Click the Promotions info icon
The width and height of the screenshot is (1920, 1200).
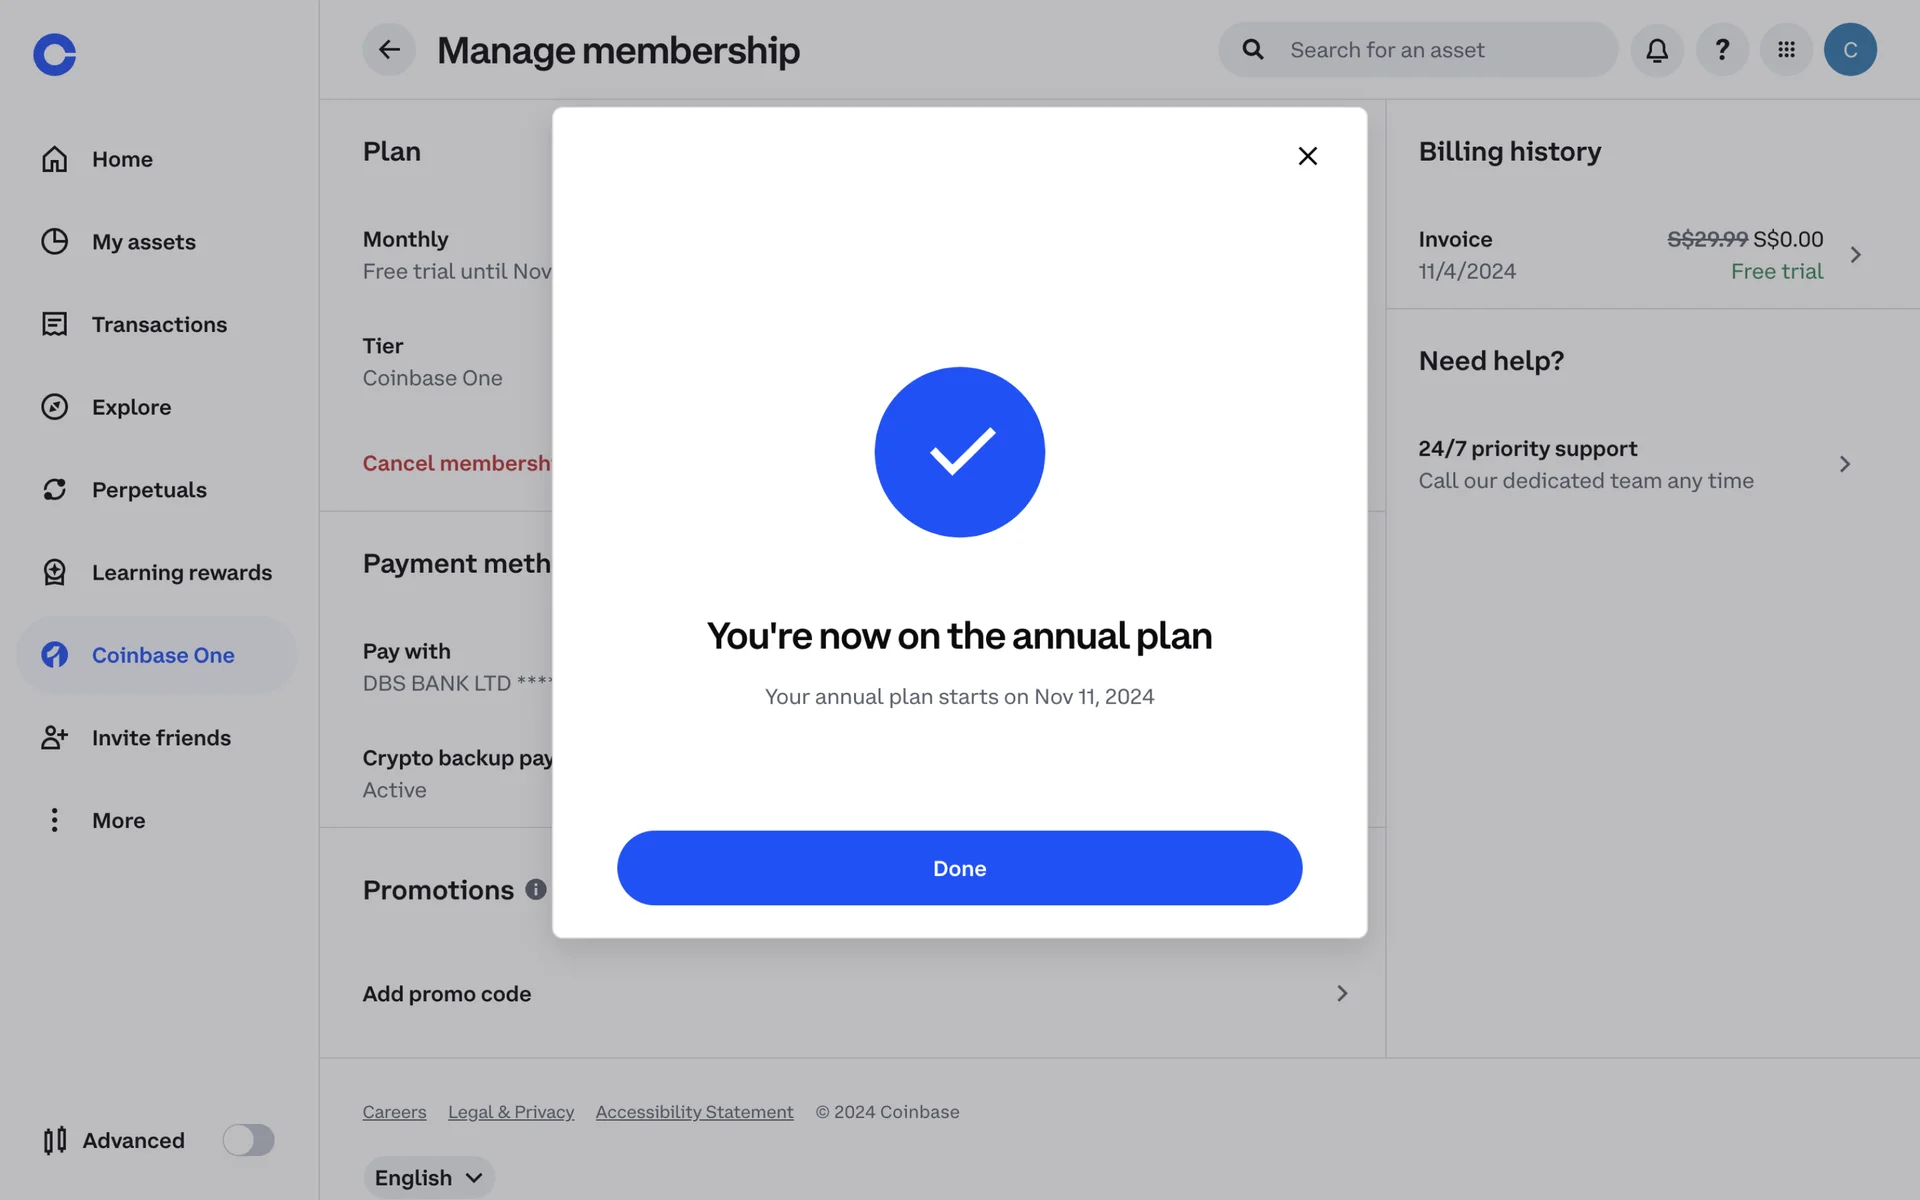tap(536, 889)
